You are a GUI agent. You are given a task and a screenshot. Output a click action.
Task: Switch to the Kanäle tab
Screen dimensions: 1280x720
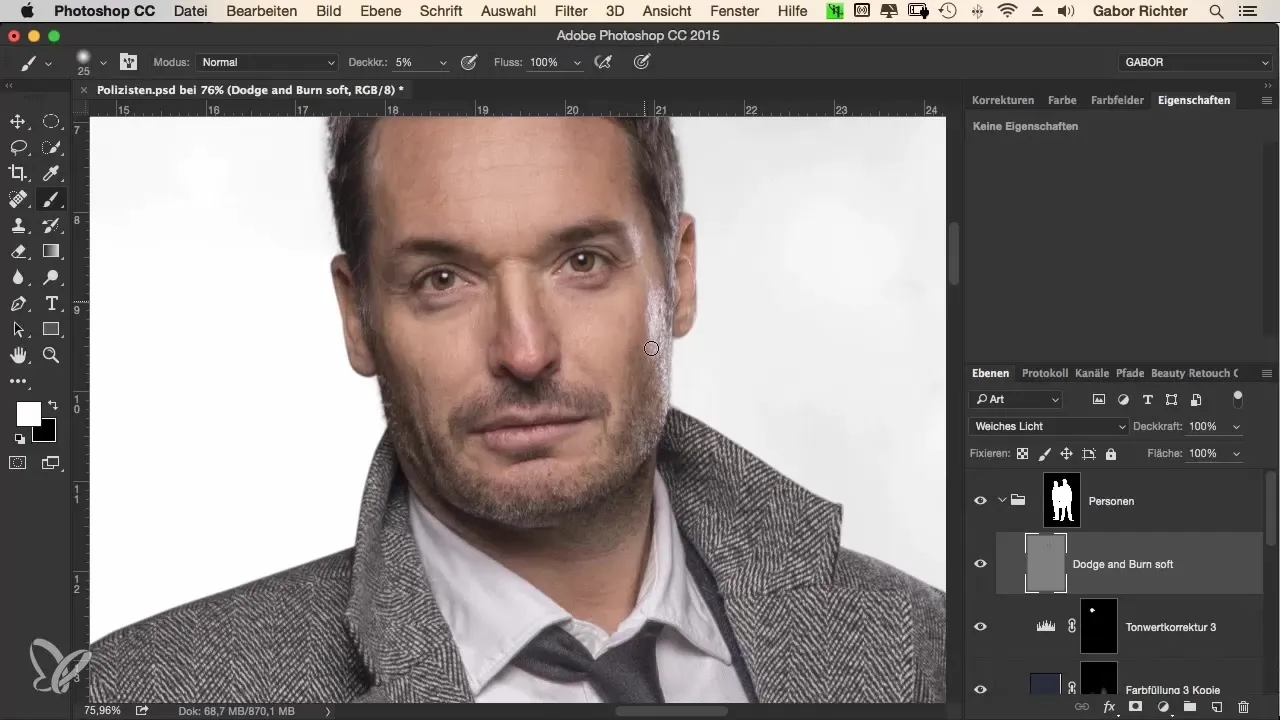1092,373
